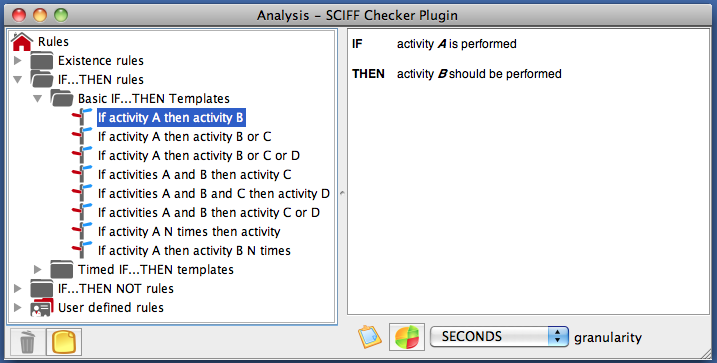The height and width of the screenshot is (363, 717).
Task: Click the User defined rules card icon
Action: [x=42, y=307]
